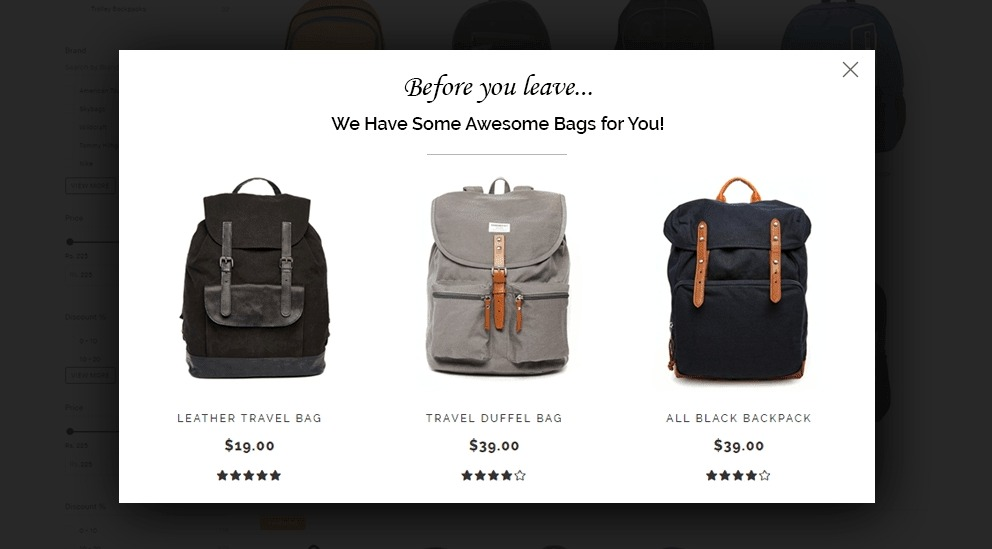Viewport: 992px width, 549px height.
Task: Click the first star under Leather Travel Bag
Action: pyautogui.click(x=222, y=476)
